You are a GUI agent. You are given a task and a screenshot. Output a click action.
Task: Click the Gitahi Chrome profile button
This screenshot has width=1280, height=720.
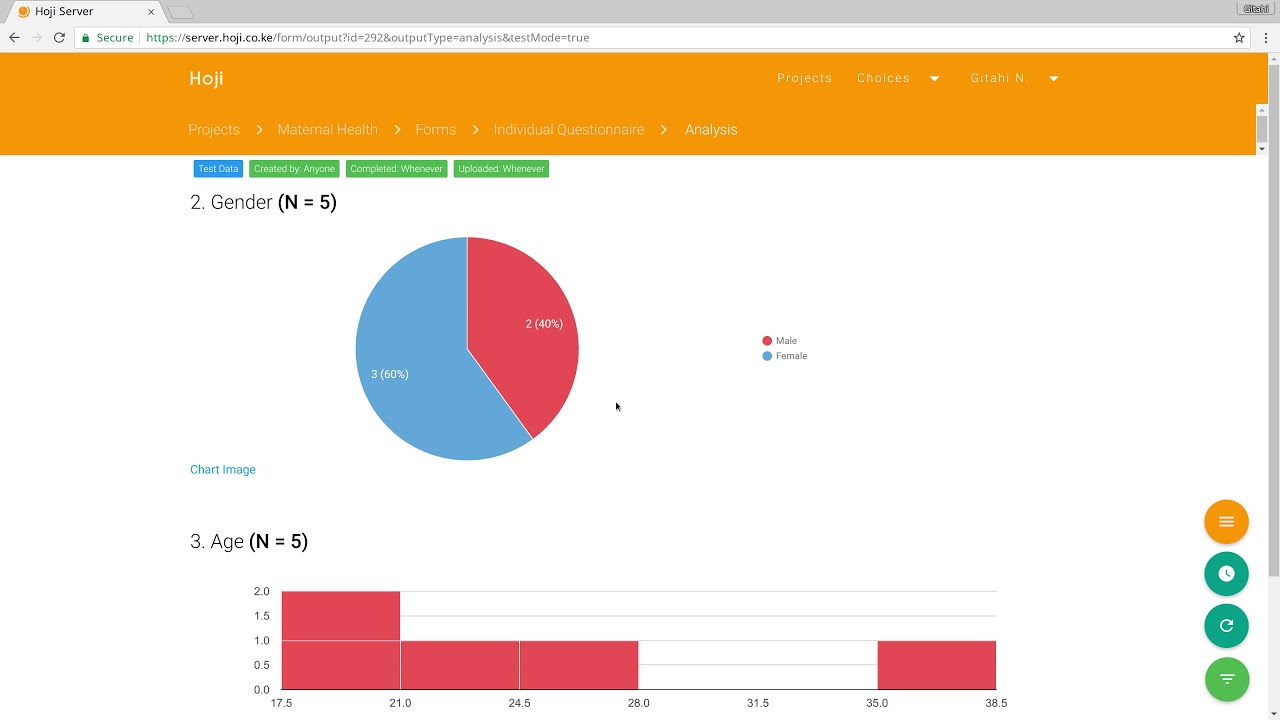pyautogui.click(x=1255, y=9)
